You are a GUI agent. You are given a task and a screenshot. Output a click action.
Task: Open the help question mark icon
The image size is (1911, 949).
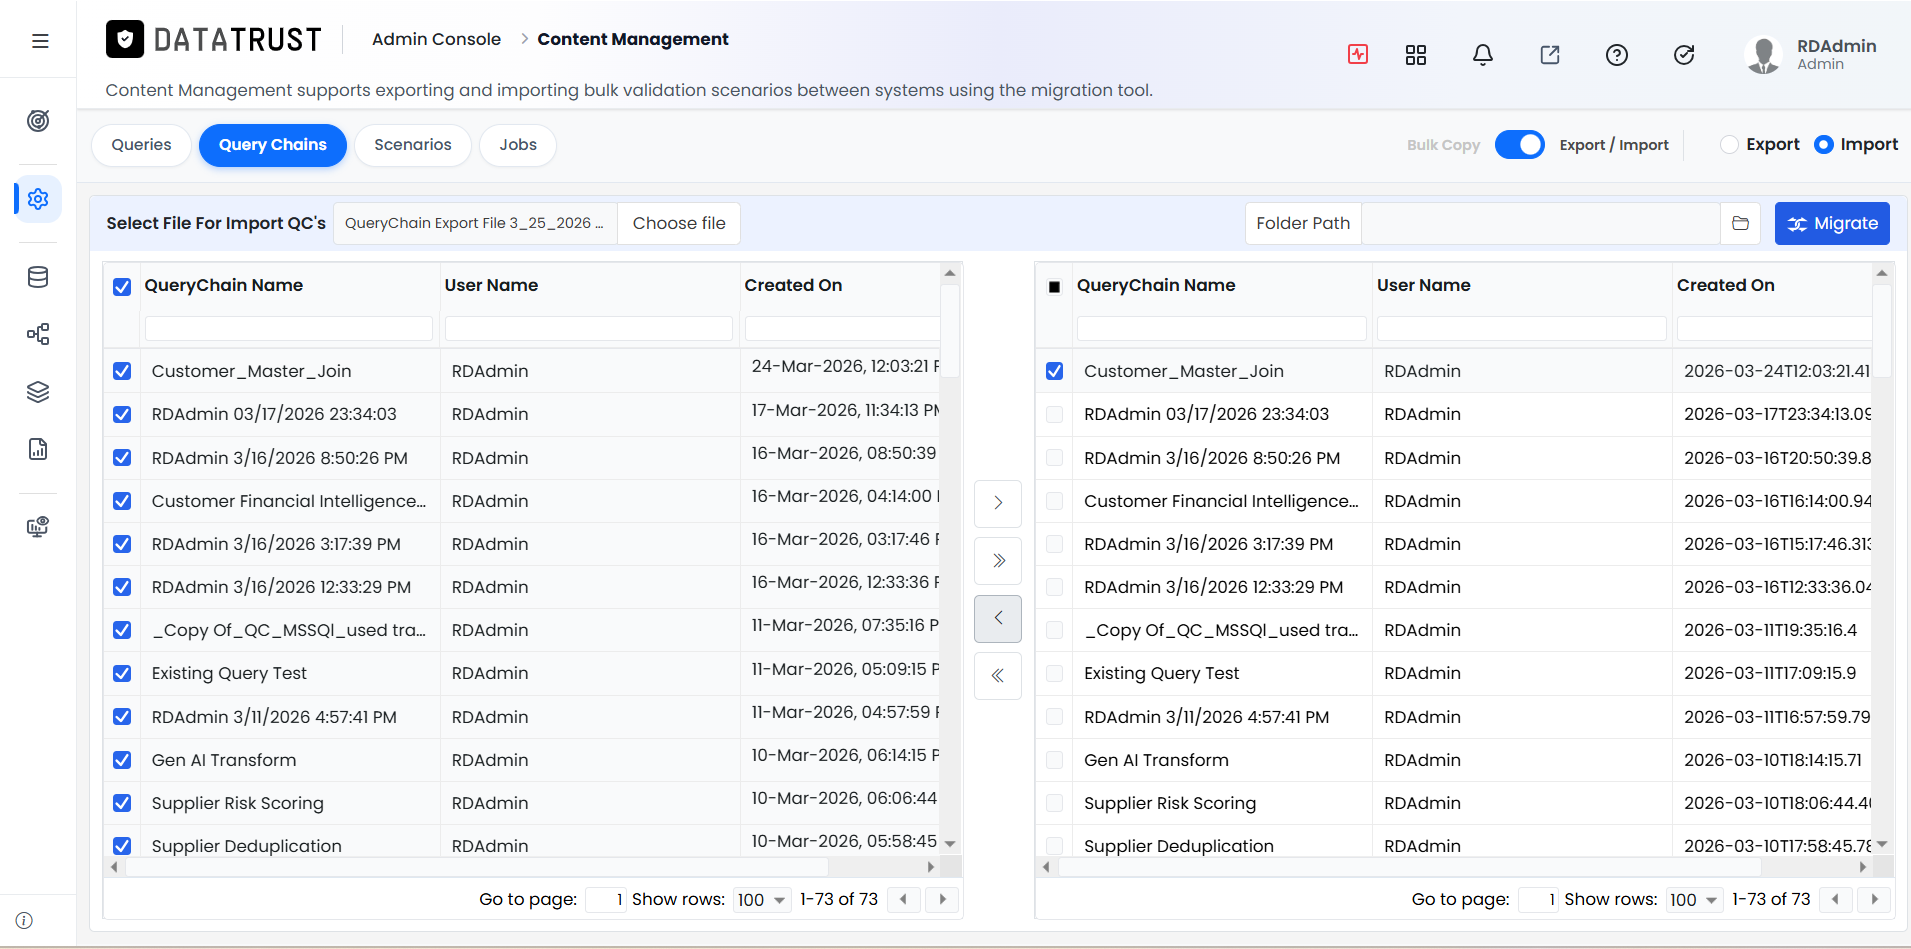[1617, 55]
